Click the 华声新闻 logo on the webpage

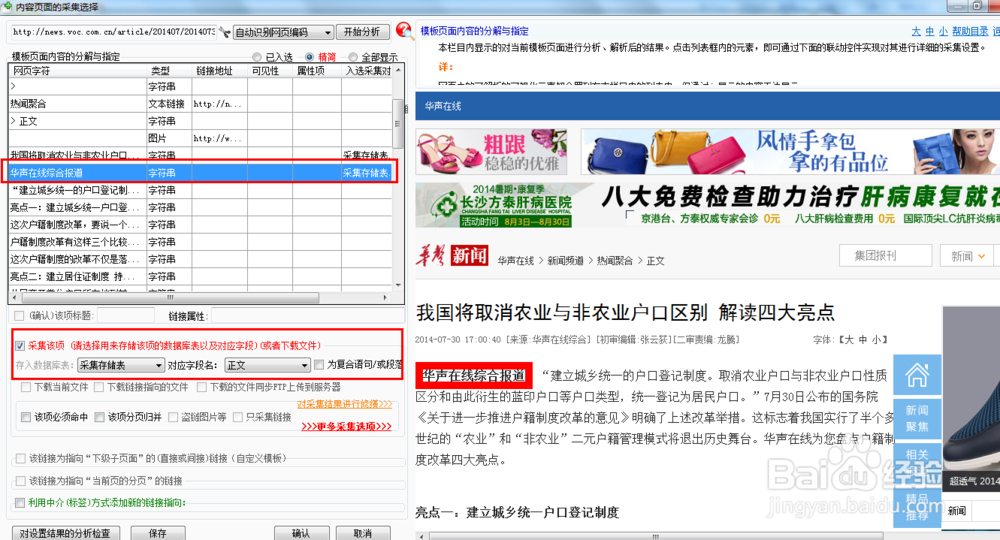coord(453,256)
